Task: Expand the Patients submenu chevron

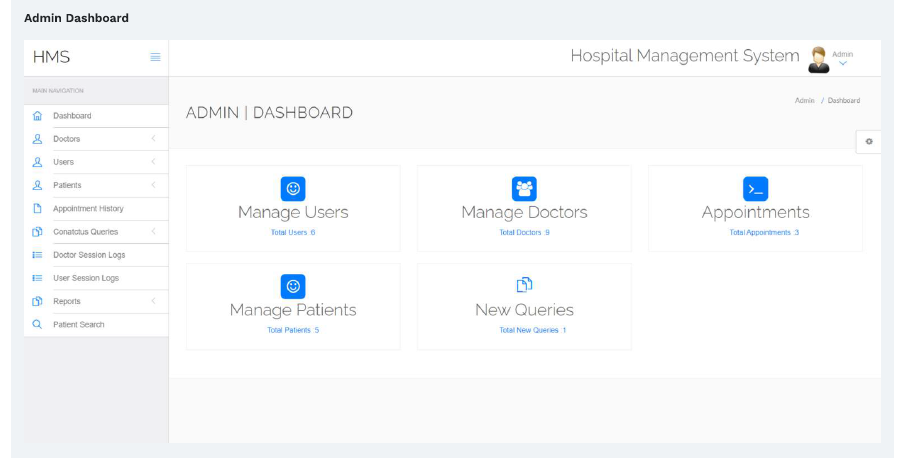Action: coord(153,185)
